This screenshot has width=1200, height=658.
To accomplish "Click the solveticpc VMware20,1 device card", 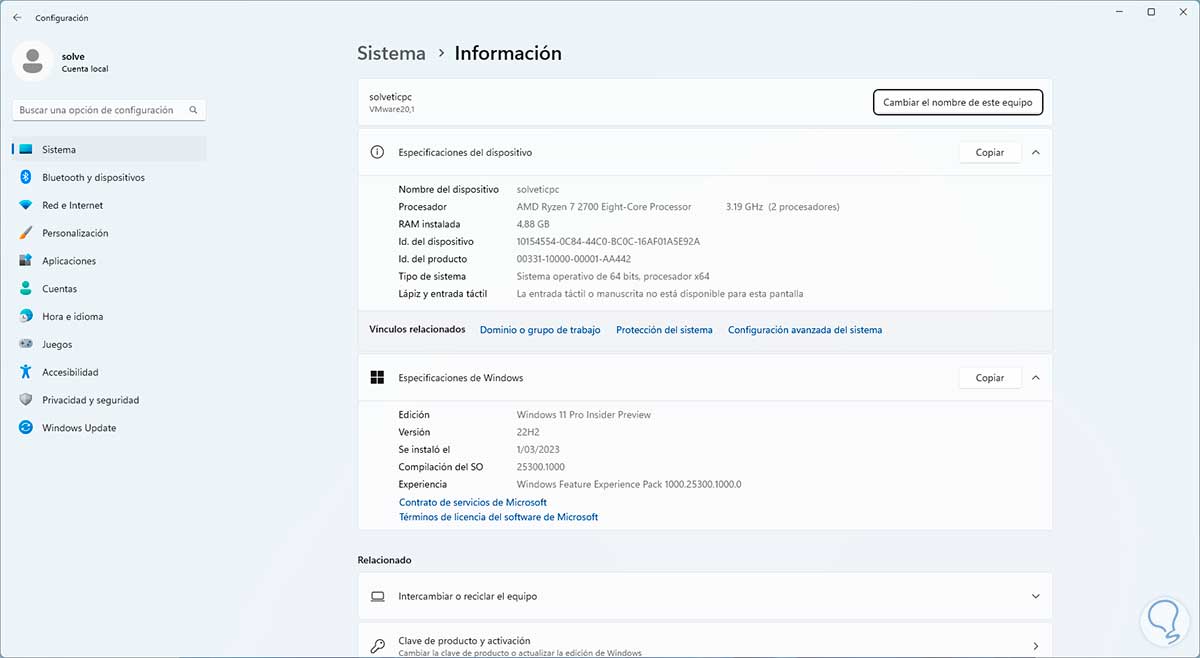I will coord(705,102).
